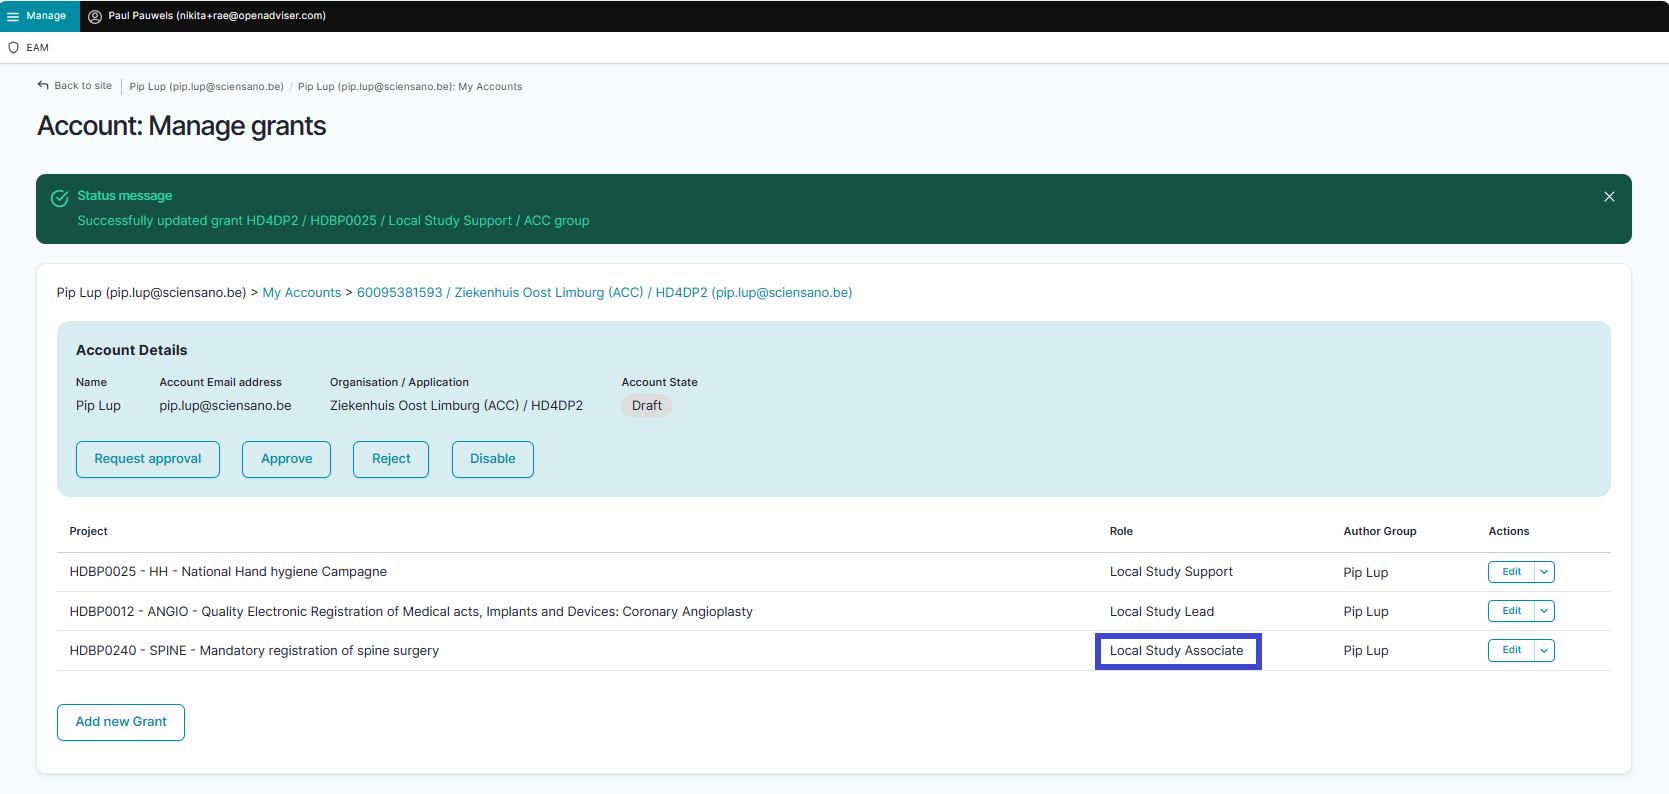This screenshot has width=1669, height=794.
Task: Click the EAM shield icon
Action: pyautogui.click(x=13, y=48)
